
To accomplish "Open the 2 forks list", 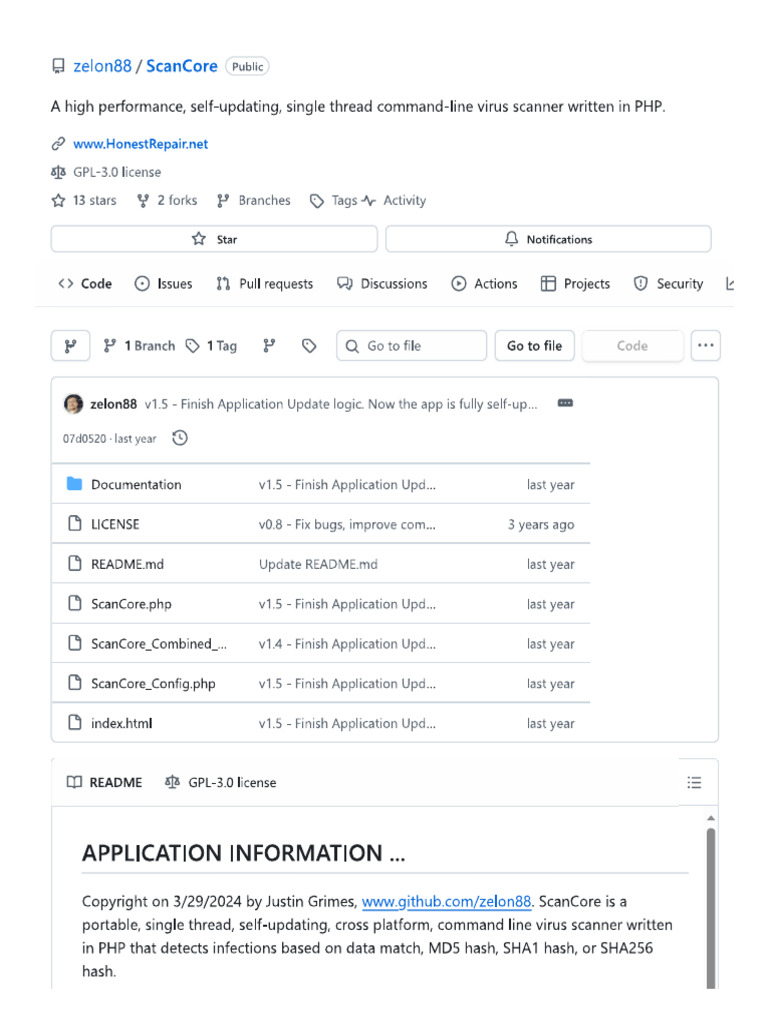I will (167, 200).
